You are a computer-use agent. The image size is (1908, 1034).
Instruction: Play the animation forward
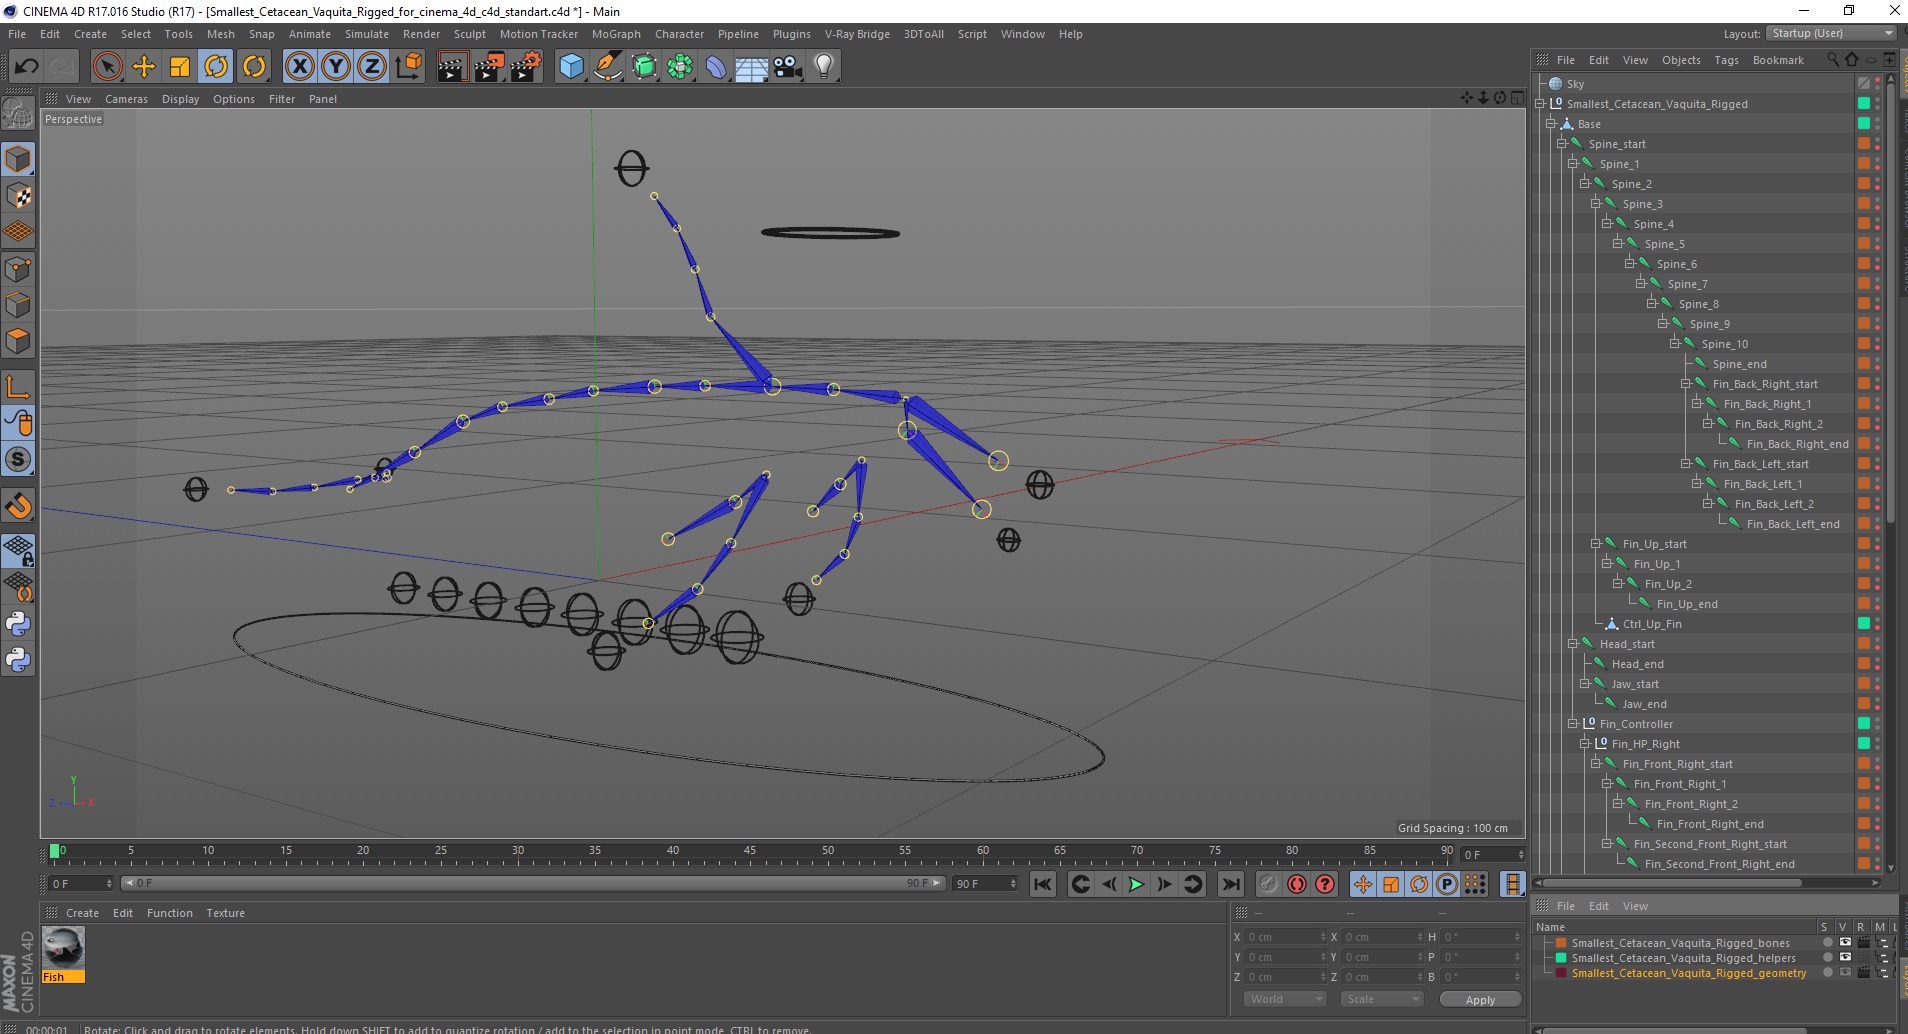click(1136, 884)
